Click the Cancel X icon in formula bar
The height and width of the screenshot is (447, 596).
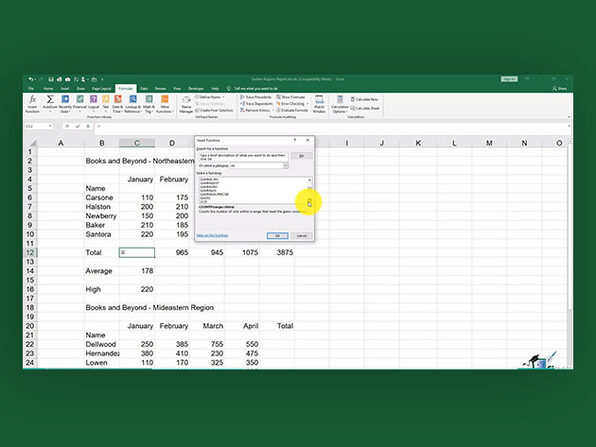[67, 126]
